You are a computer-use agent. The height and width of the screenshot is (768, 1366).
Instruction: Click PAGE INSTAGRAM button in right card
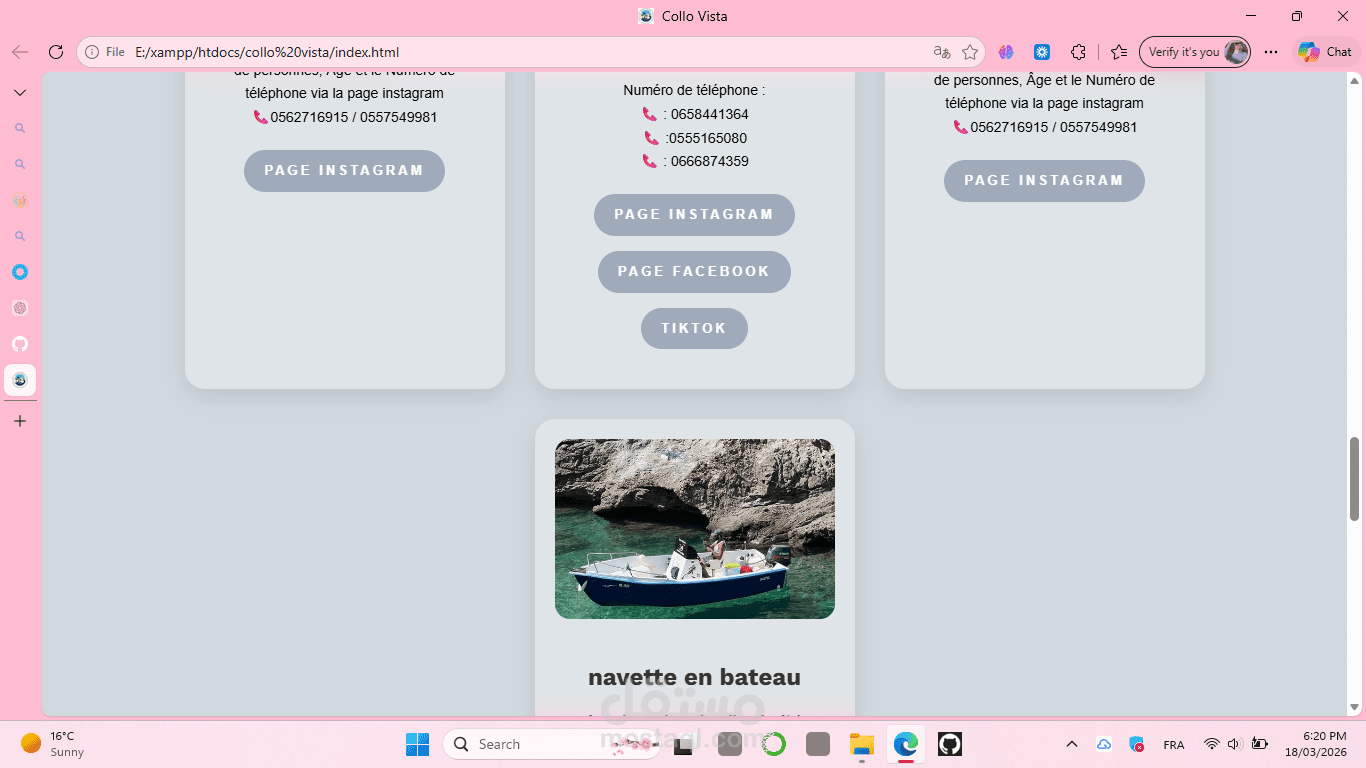pos(1044,181)
